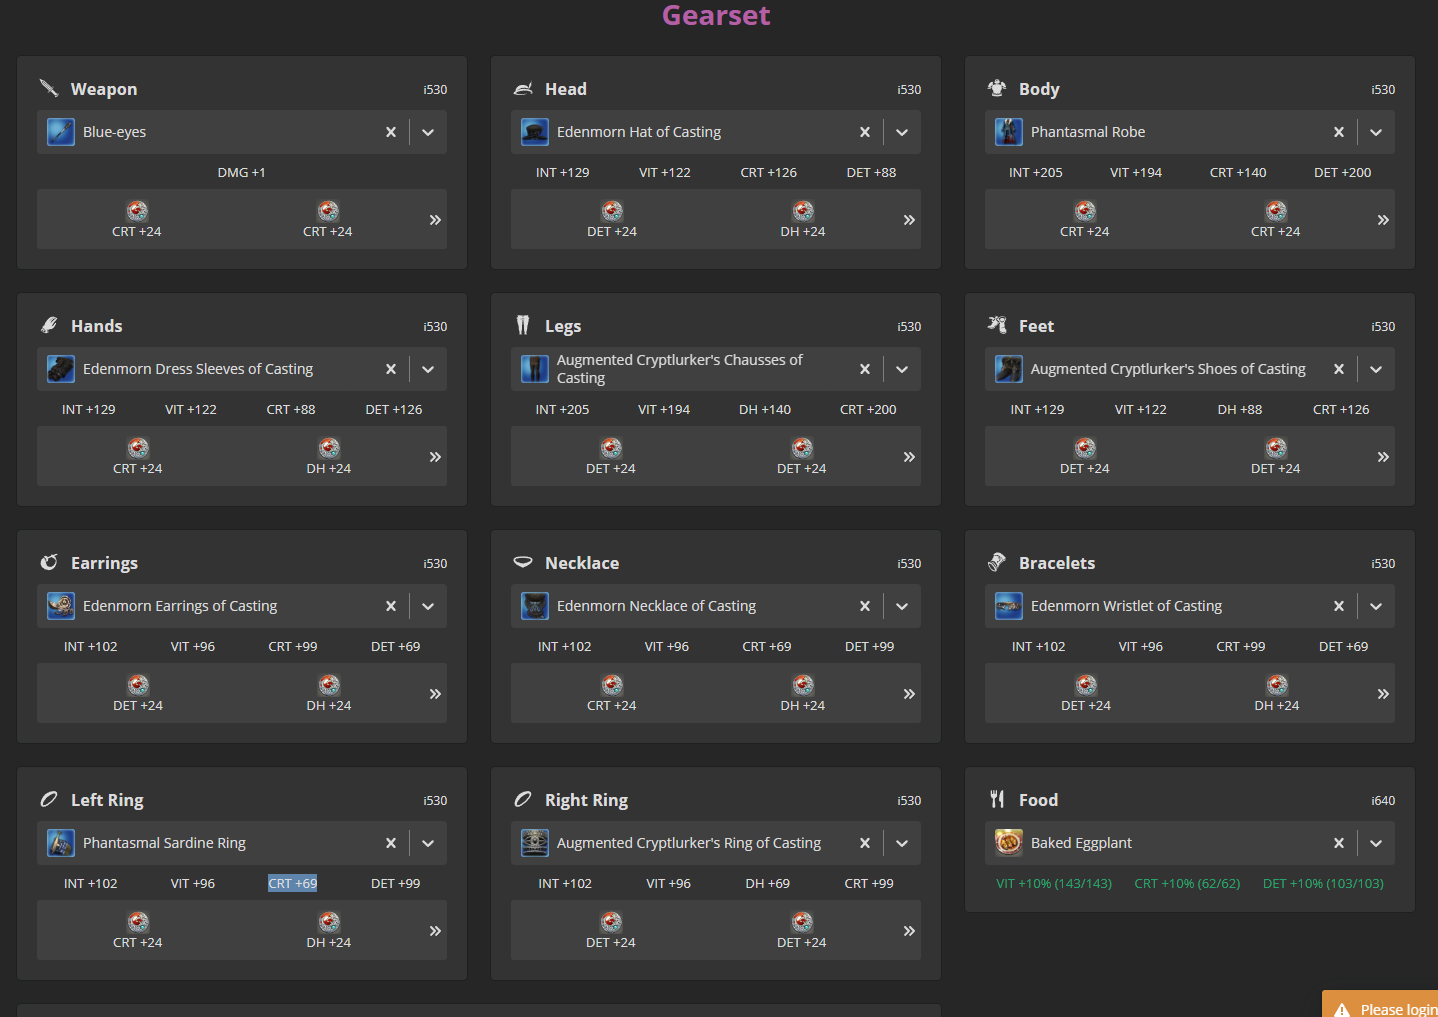Open the Head item dropdown
Viewport: 1438px width, 1017px height.
pyautogui.click(x=902, y=132)
